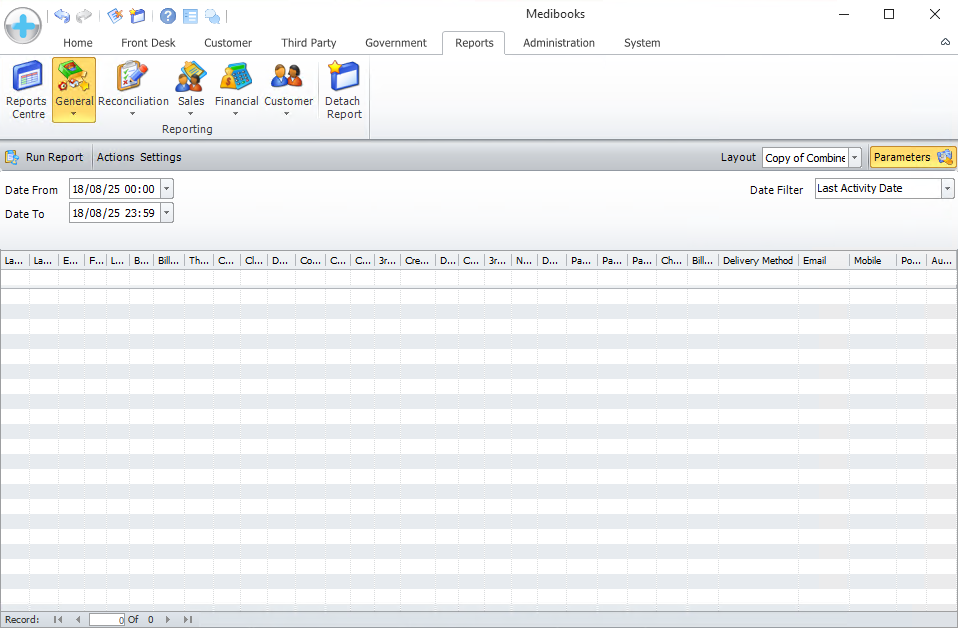This screenshot has height=628, width=958.
Task: Expand the Date From date picker
Action: (166, 189)
